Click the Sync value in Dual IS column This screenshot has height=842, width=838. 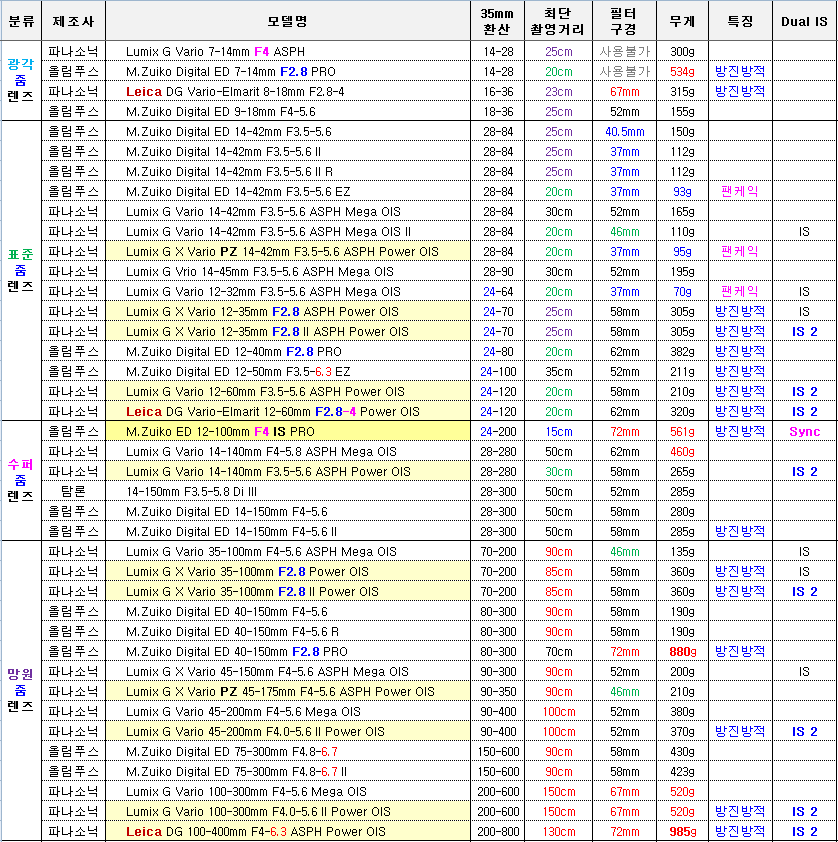click(805, 432)
